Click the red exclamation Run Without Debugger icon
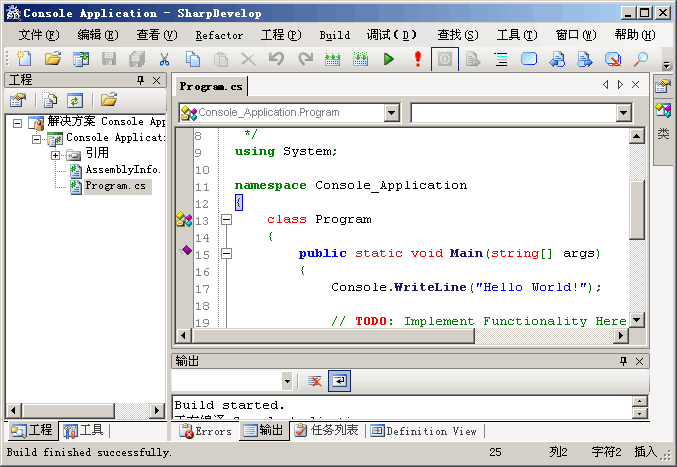 coord(417,59)
